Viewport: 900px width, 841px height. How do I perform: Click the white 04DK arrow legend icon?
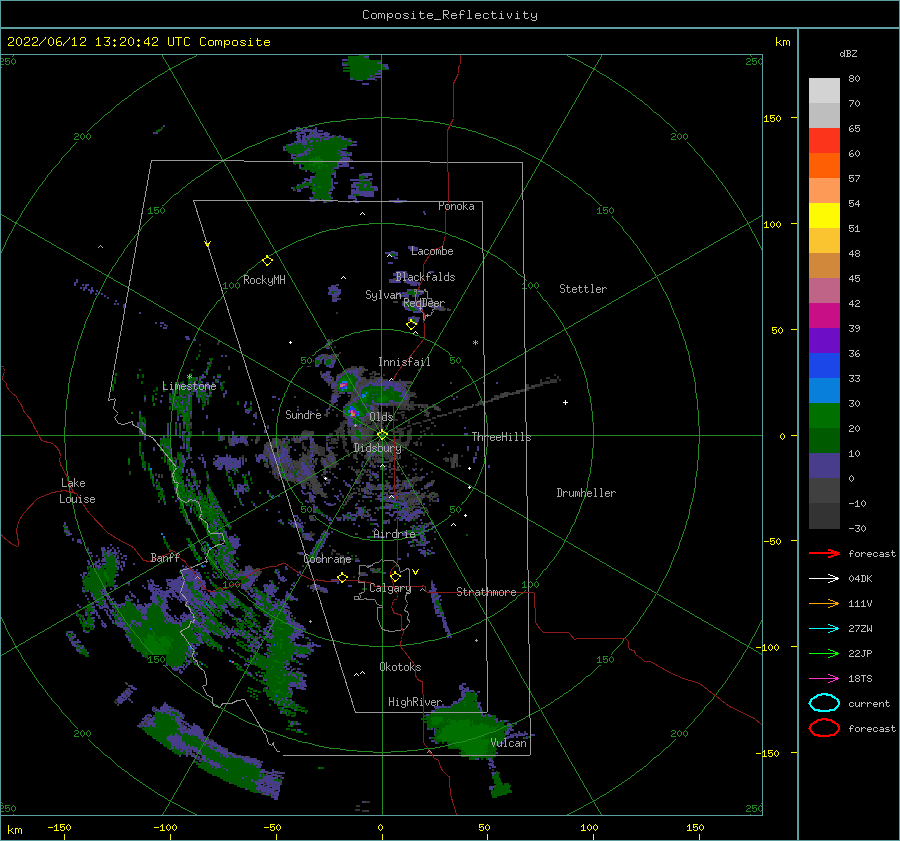point(824,579)
